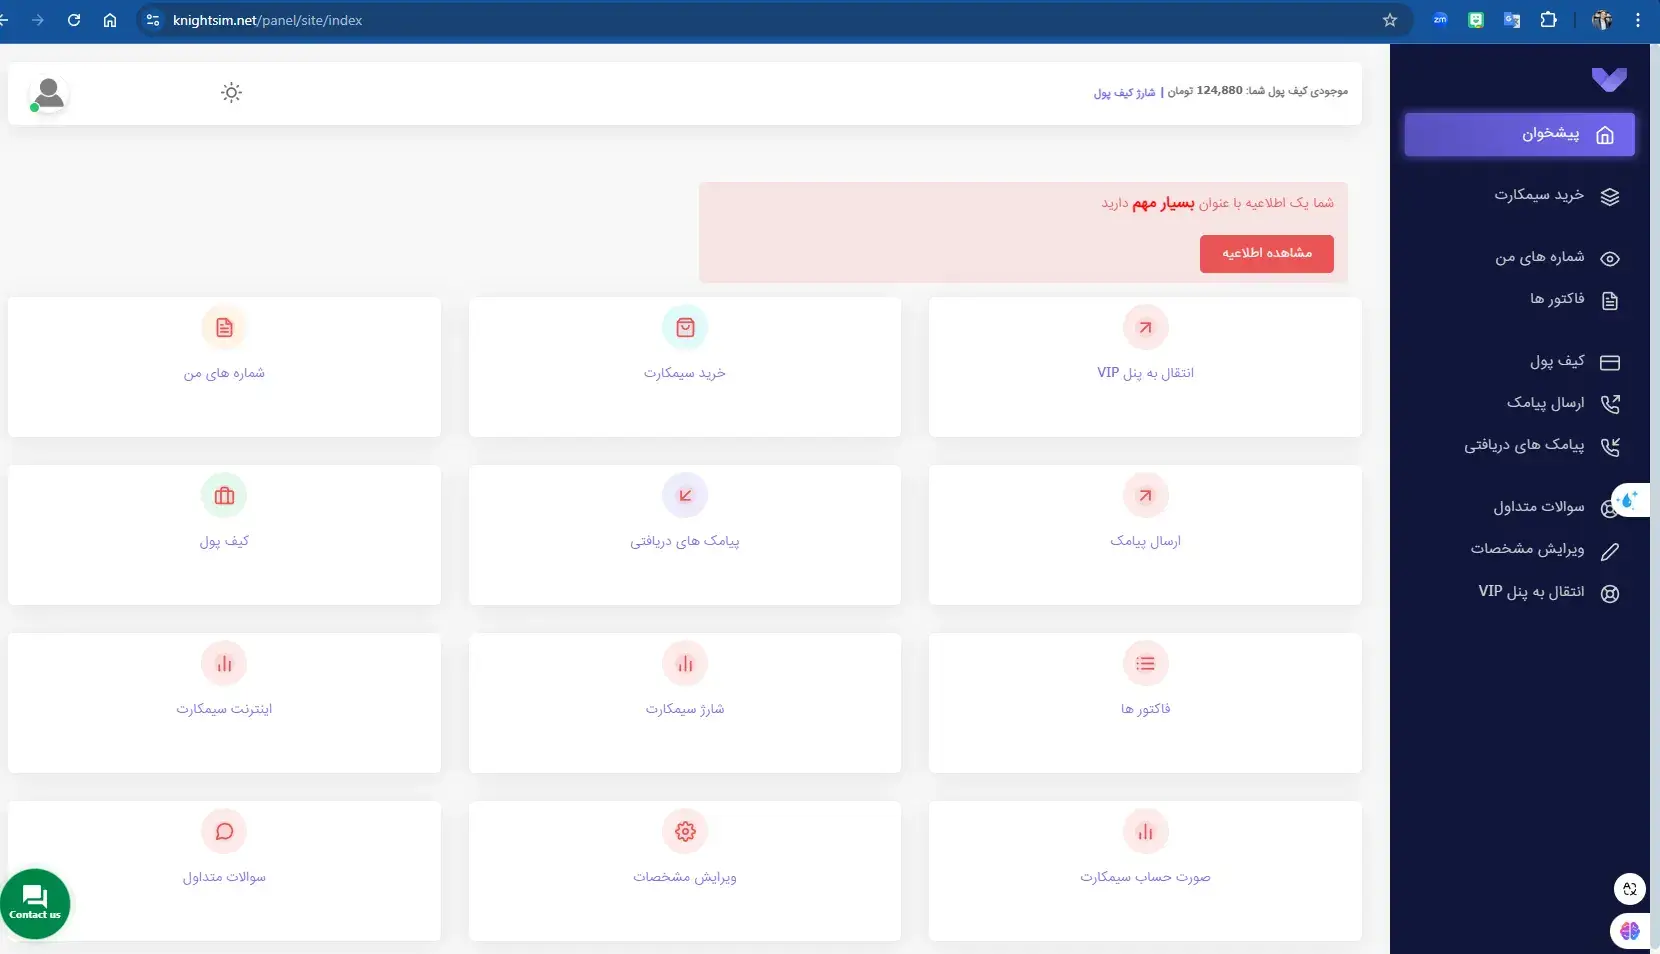
Task: Open سوالات متداول in the sidebar
Action: [x=1539, y=507]
